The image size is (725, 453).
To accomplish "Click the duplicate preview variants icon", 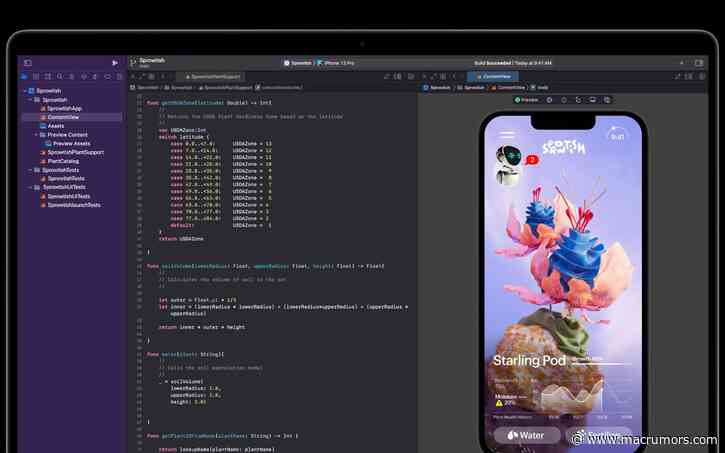I will pyautogui.click(x=607, y=100).
